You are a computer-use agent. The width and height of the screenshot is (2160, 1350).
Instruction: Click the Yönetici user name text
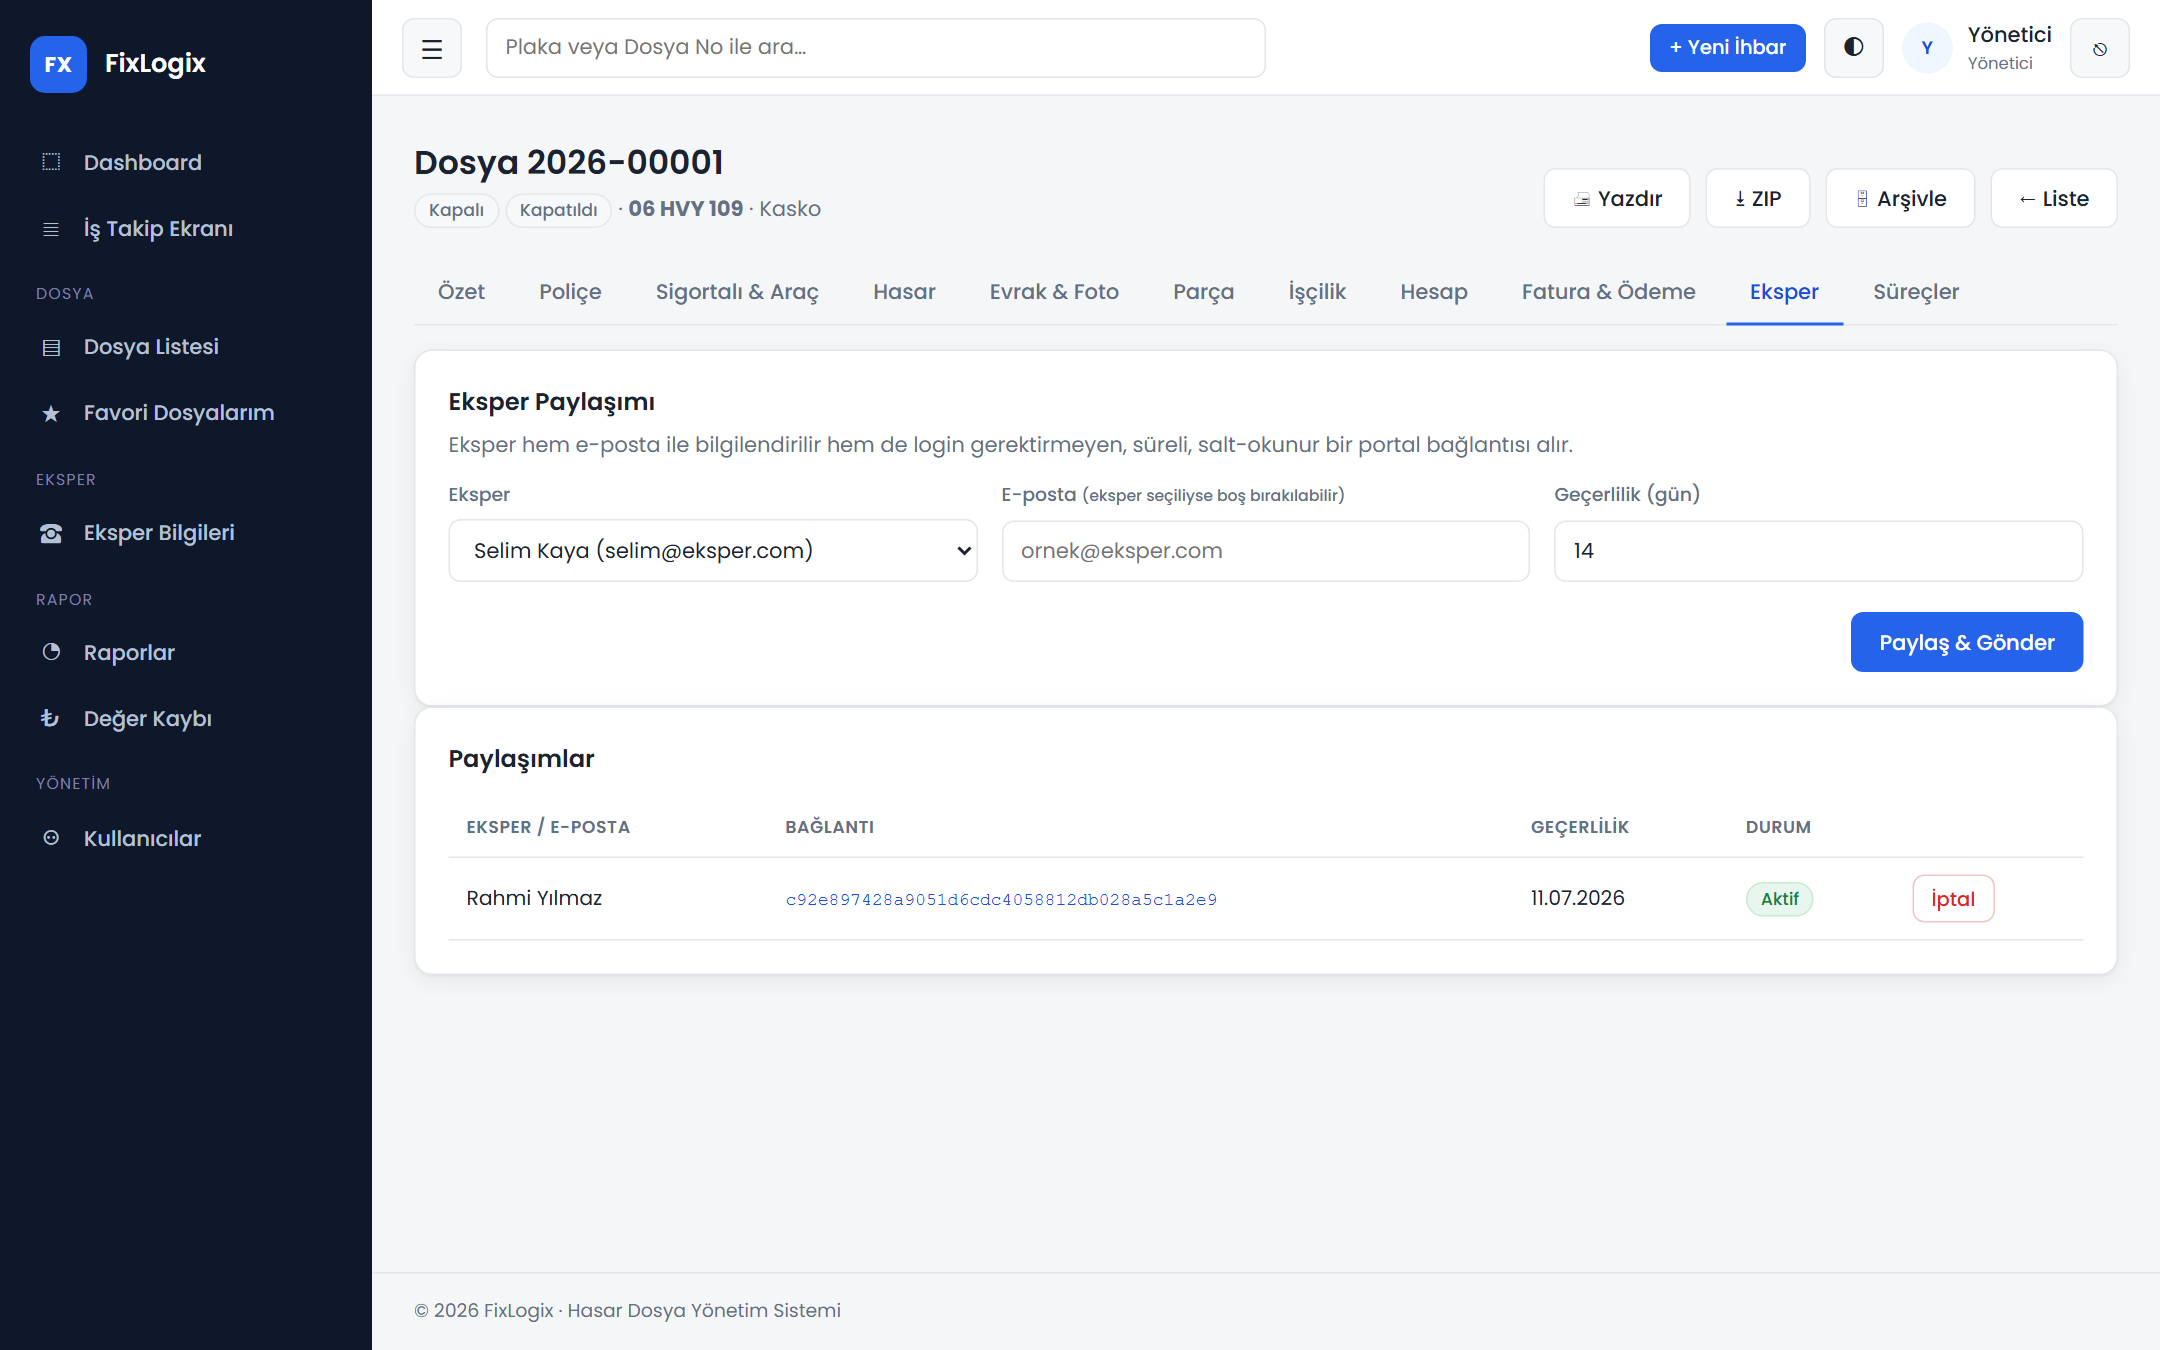click(2009, 35)
